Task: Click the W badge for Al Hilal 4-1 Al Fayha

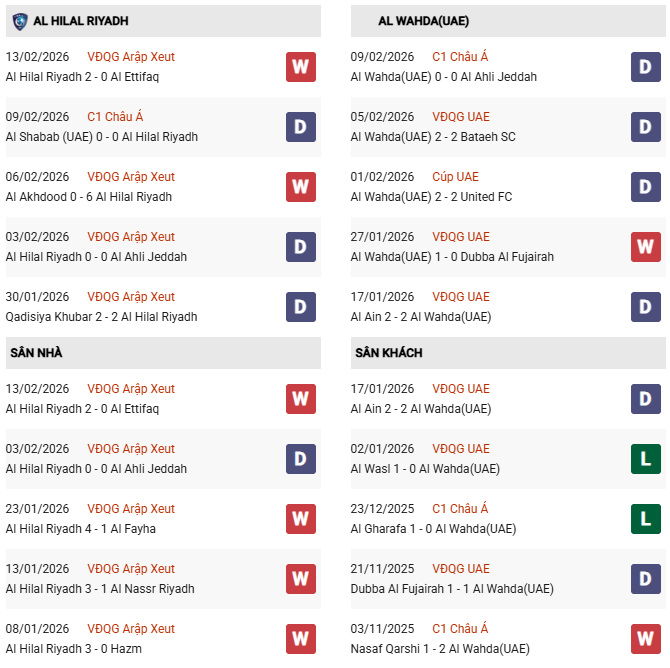Action: click(301, 519)
